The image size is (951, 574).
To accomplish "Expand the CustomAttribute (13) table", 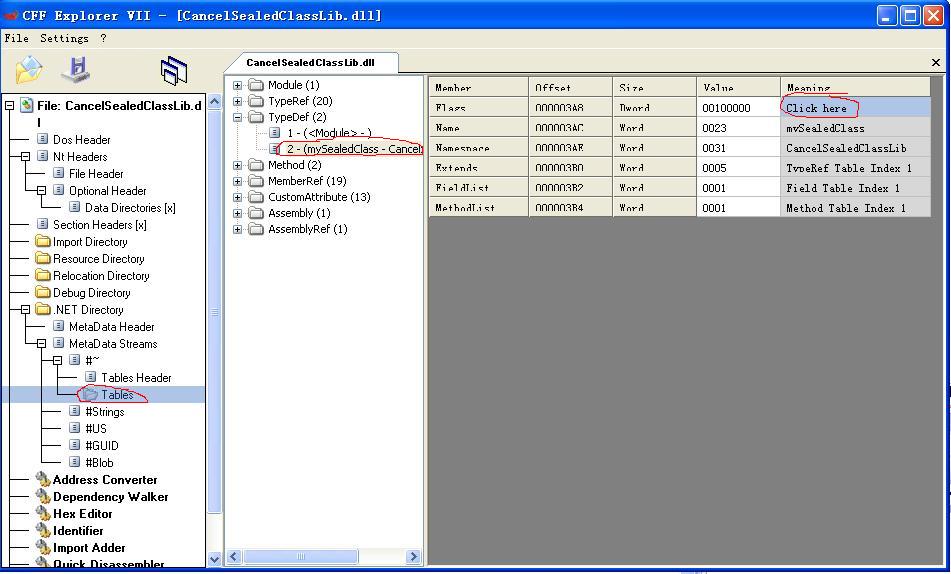I will coord(238,197).
